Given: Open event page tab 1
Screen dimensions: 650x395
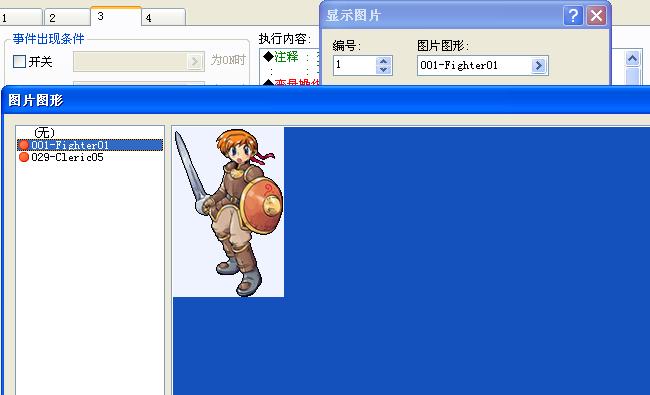Looking at the screenshot, I should click(21, 17).
